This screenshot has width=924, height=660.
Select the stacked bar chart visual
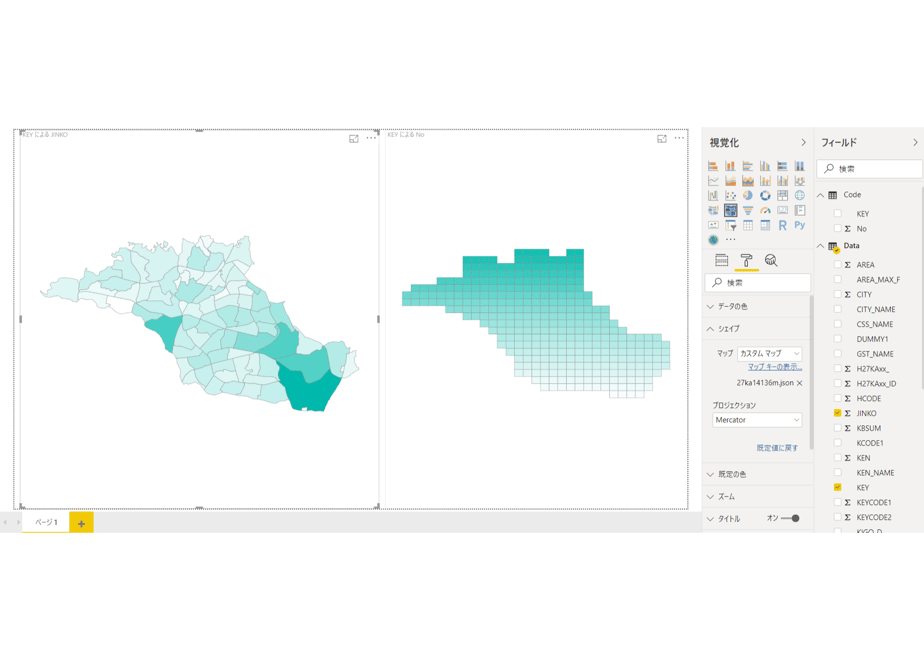point(713,166)
